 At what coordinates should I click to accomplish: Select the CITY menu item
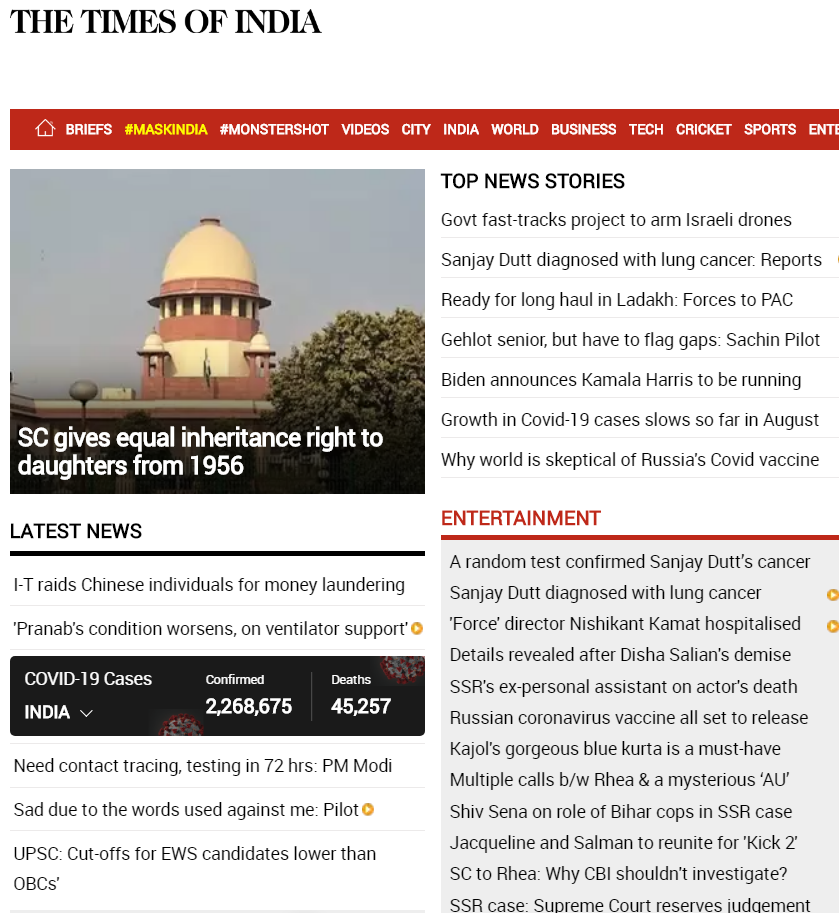coord(416,129)
